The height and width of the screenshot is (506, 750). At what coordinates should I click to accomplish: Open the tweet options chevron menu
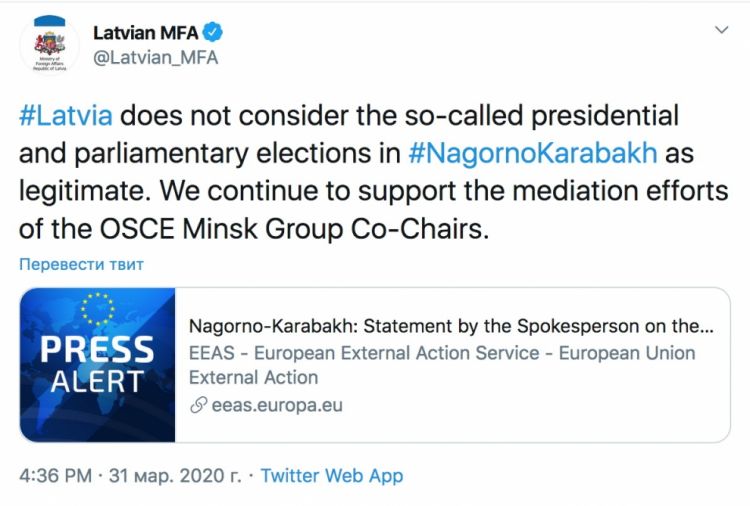coord(721,31)
